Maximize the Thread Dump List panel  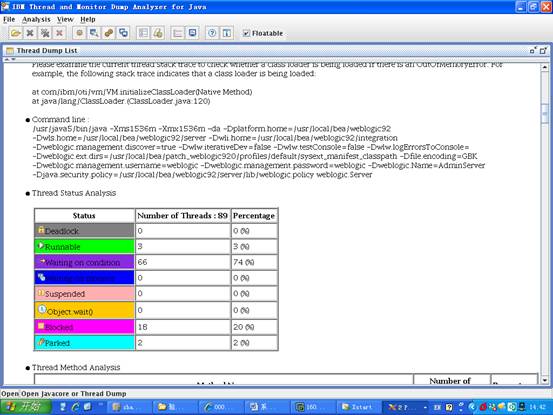pyautogui.click(x=543, y=51)
